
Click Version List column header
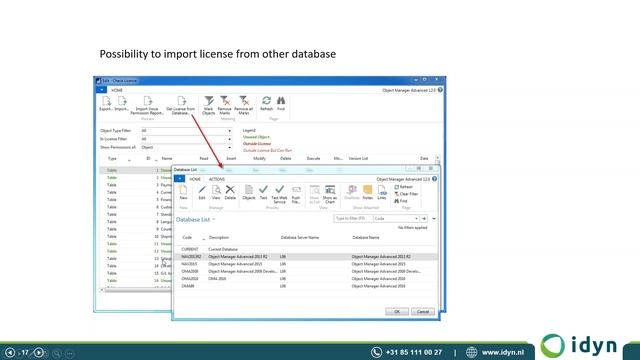(x=358, y=158)
